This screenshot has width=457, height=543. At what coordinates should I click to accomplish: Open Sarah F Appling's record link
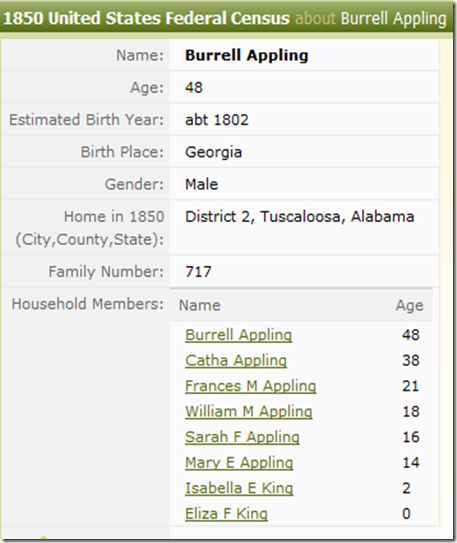pos(242,437)
